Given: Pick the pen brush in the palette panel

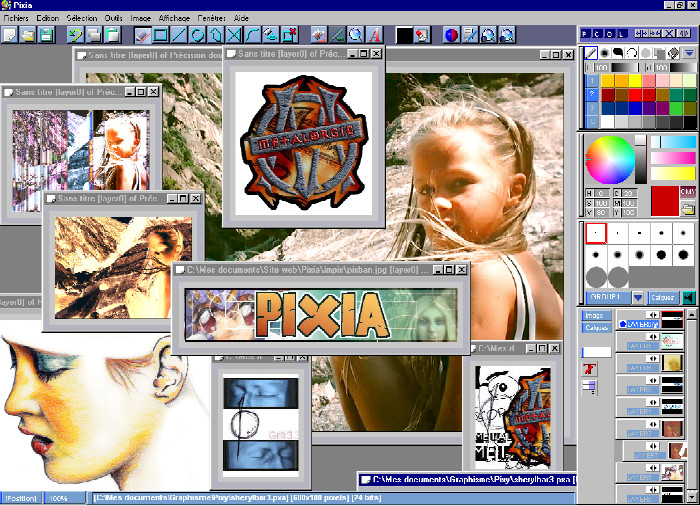Looking at the screenshot, I should 591,52.
